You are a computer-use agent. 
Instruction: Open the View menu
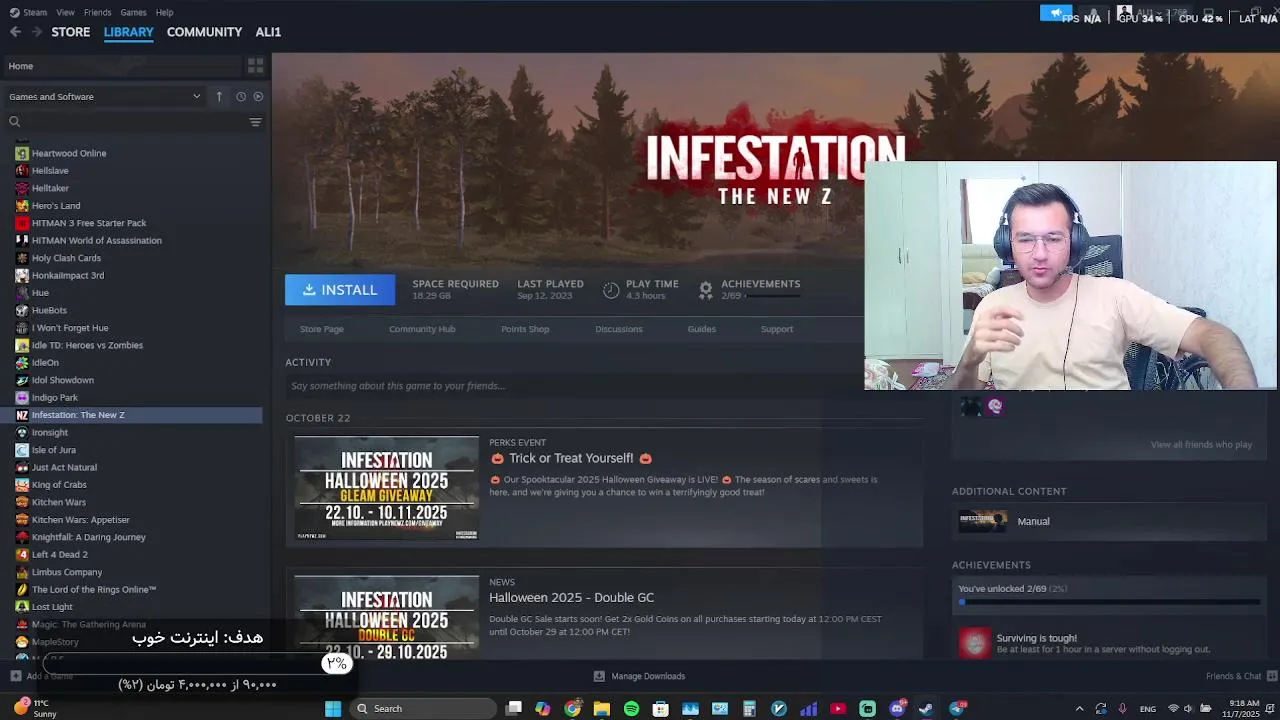(x=65, y=12)
